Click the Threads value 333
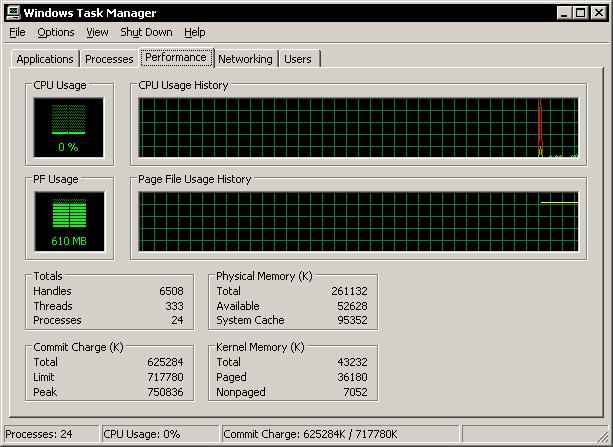613x447 pixels. 174,306
